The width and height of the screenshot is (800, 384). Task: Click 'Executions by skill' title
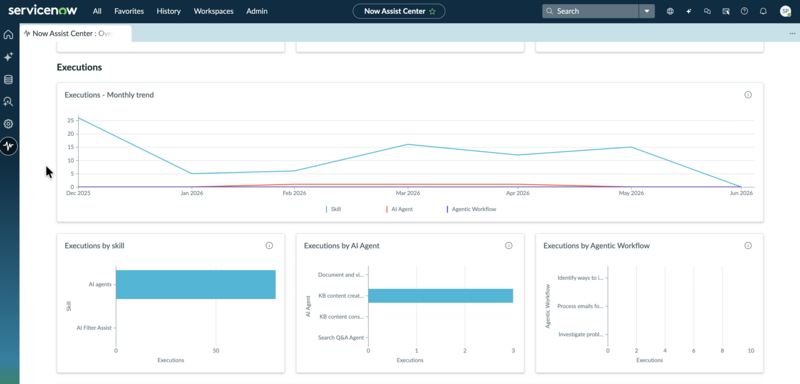[94, 246]
